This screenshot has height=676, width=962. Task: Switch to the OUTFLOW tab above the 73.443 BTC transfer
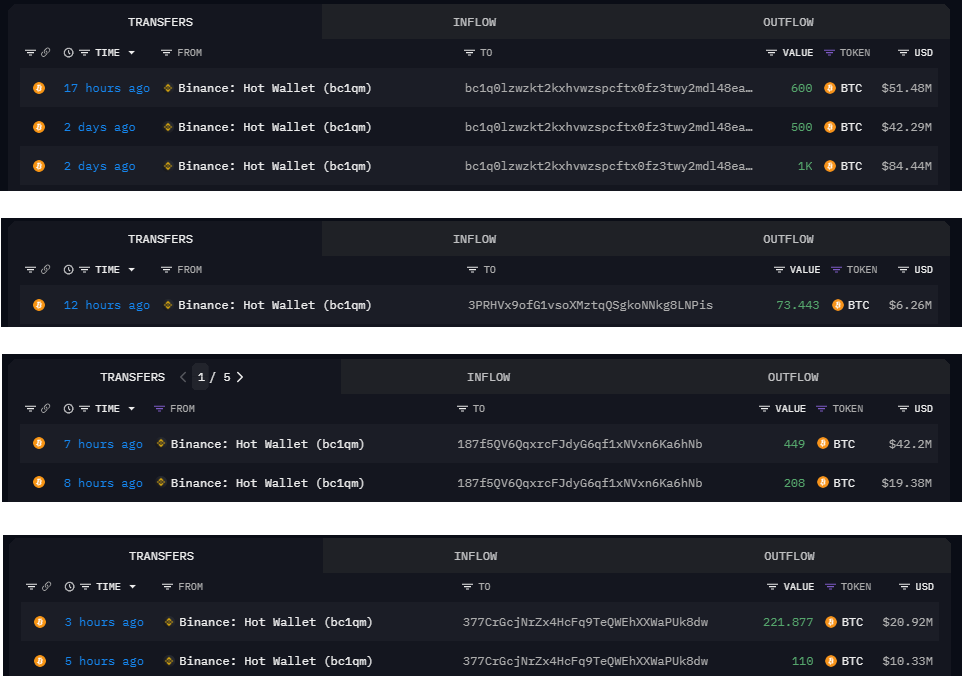pyautogui.click(x=788, y=239)
